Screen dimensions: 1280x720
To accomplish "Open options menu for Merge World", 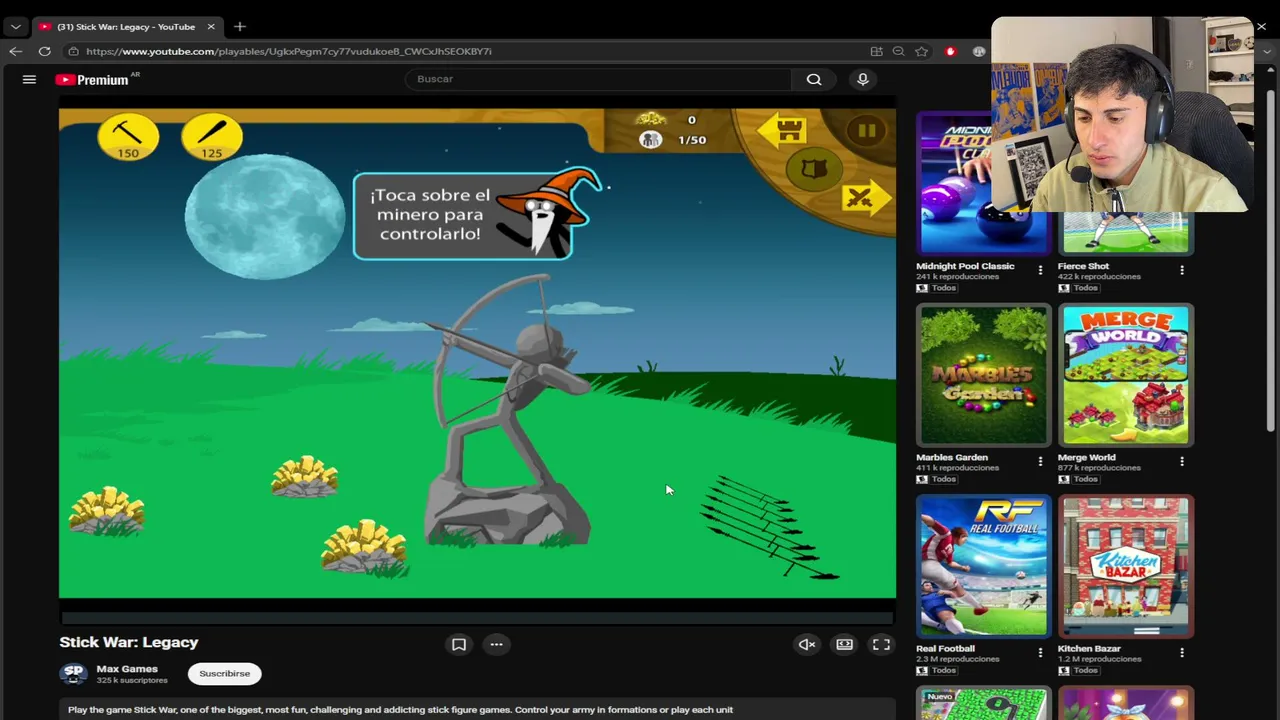I will coord(1182,461).
